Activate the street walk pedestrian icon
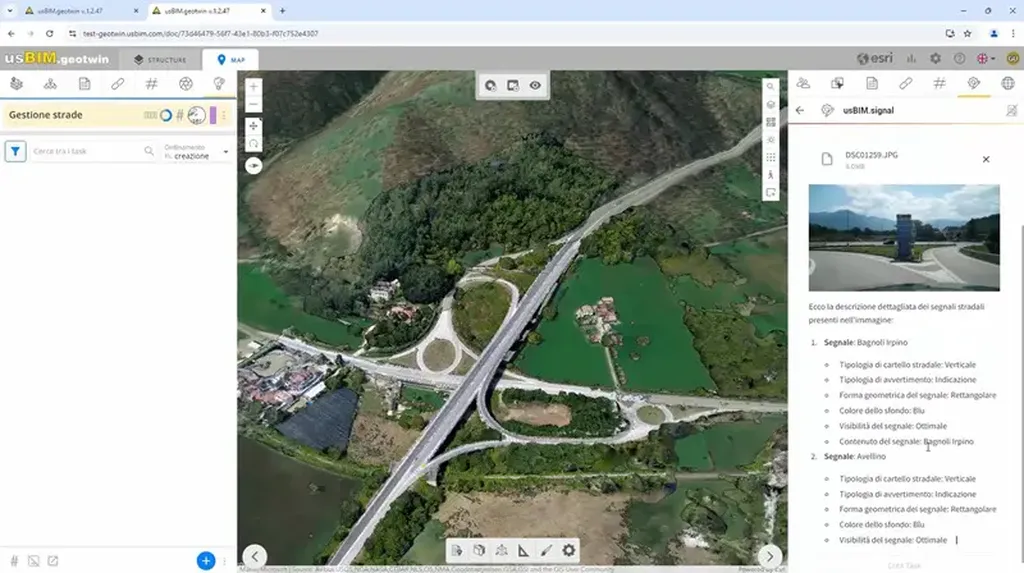The width and height of the screenshot is (1024, 573). click(x=770, y=175)
